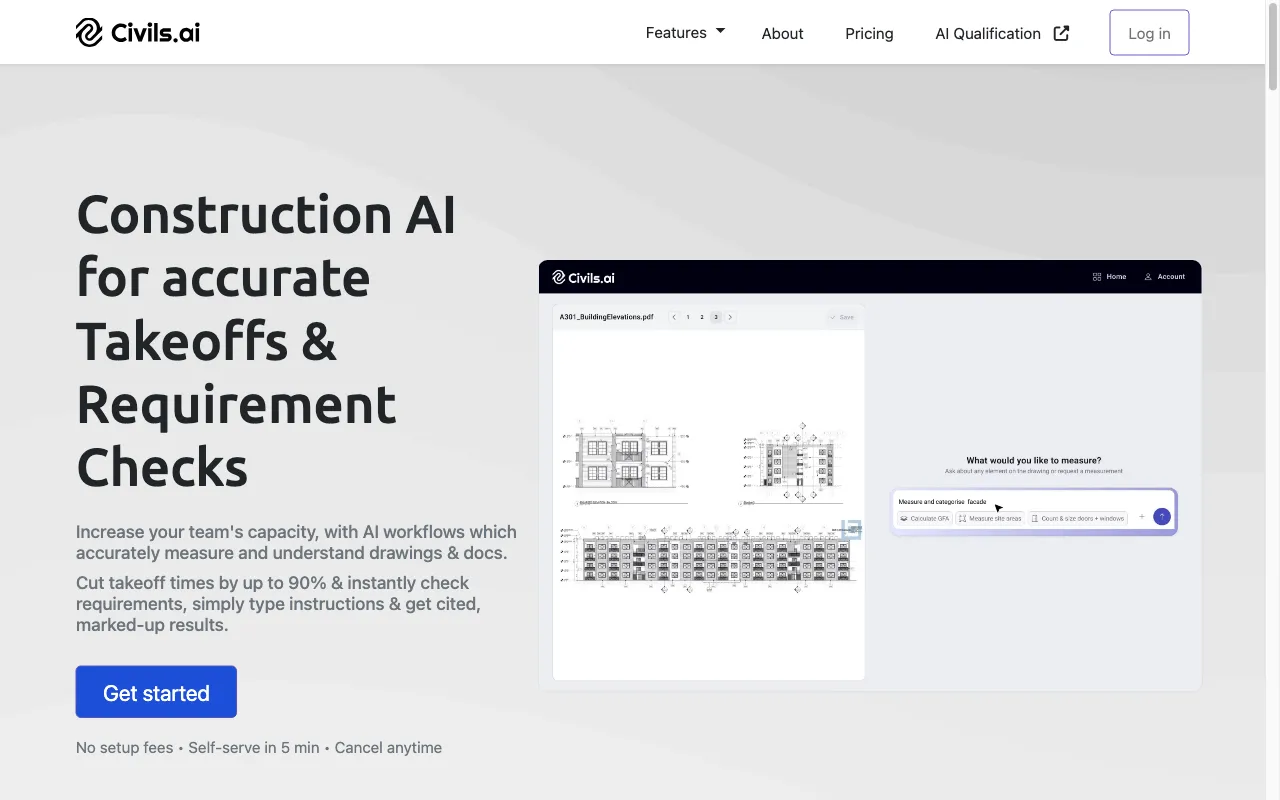Open the Features dropdown menu

[685, 33]
